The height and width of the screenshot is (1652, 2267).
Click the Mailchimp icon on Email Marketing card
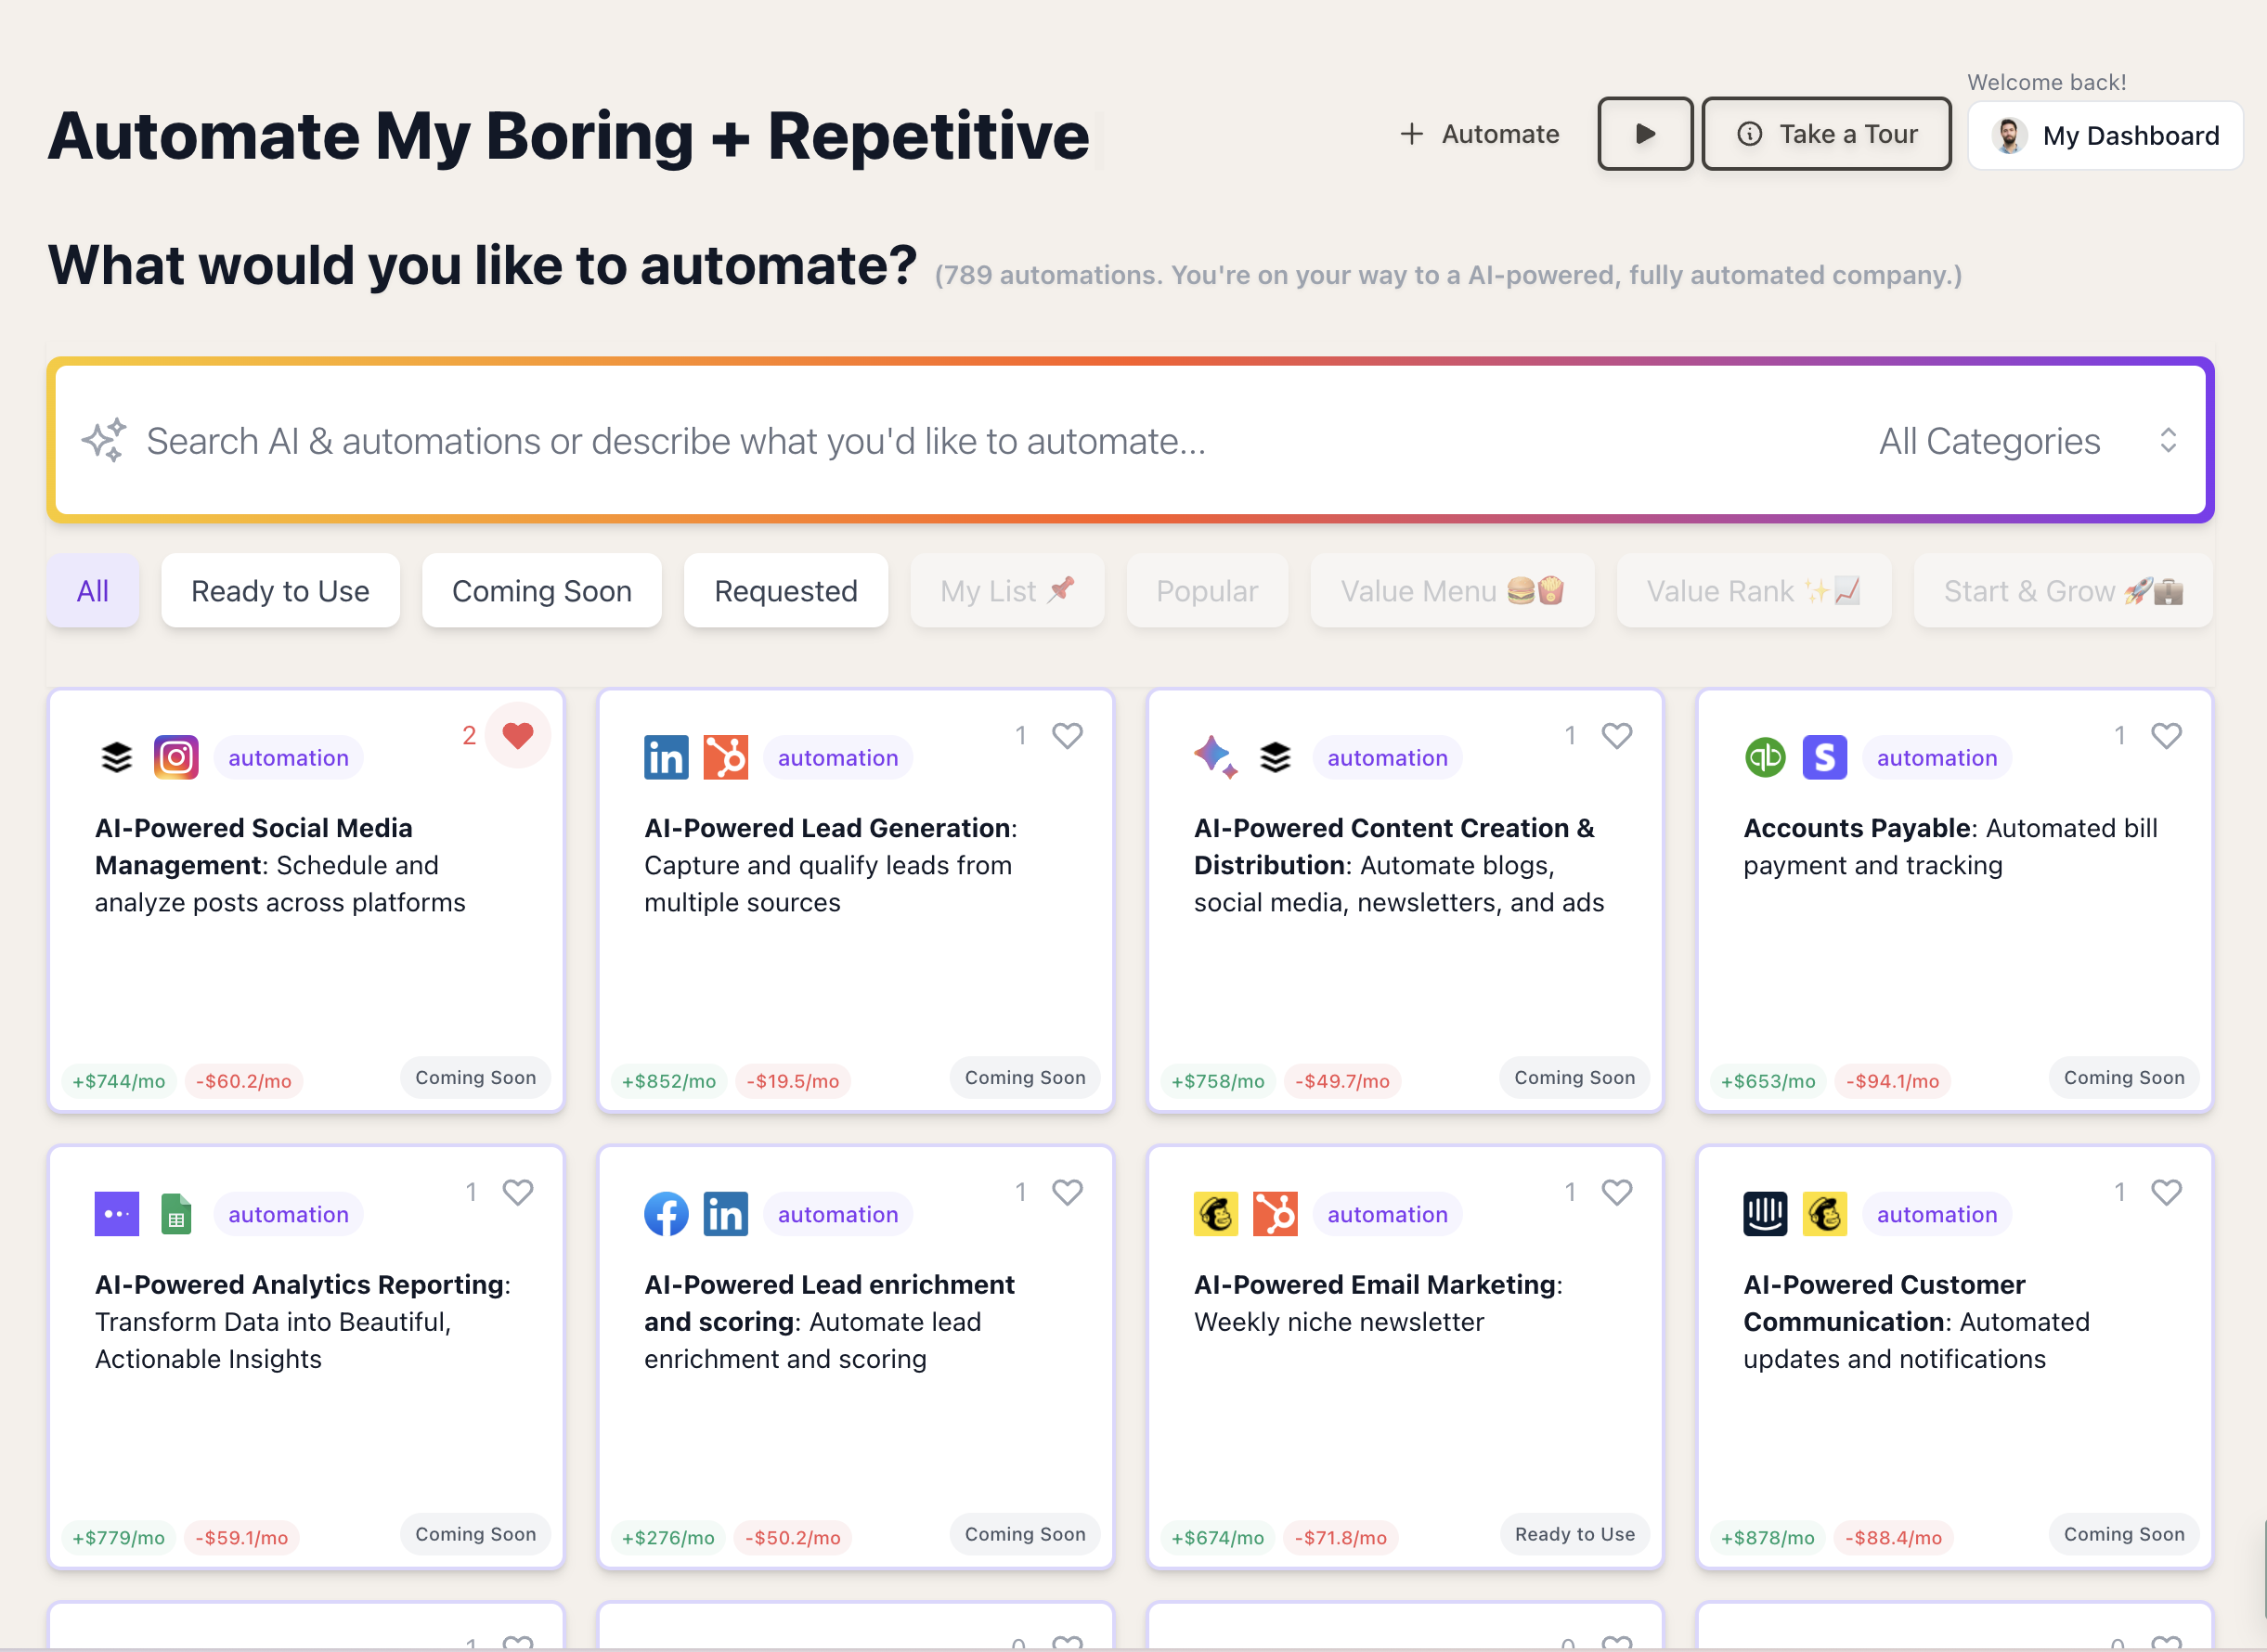click(1216, 1214)
